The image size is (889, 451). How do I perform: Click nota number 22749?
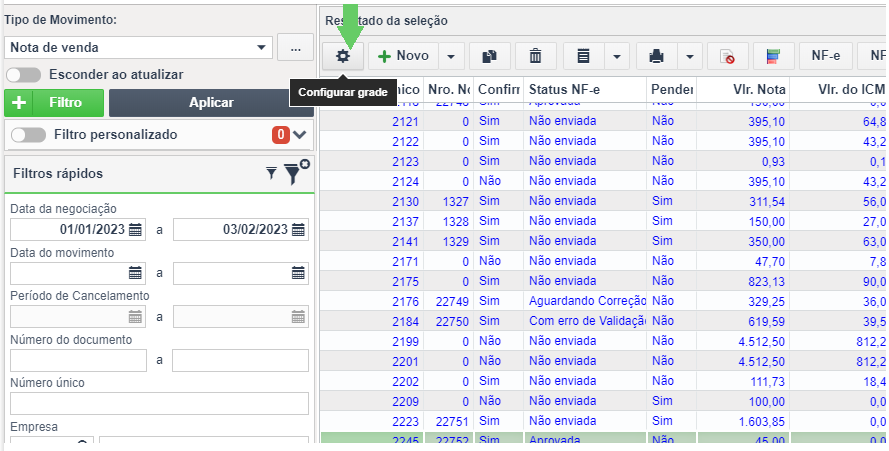(452, 302)
